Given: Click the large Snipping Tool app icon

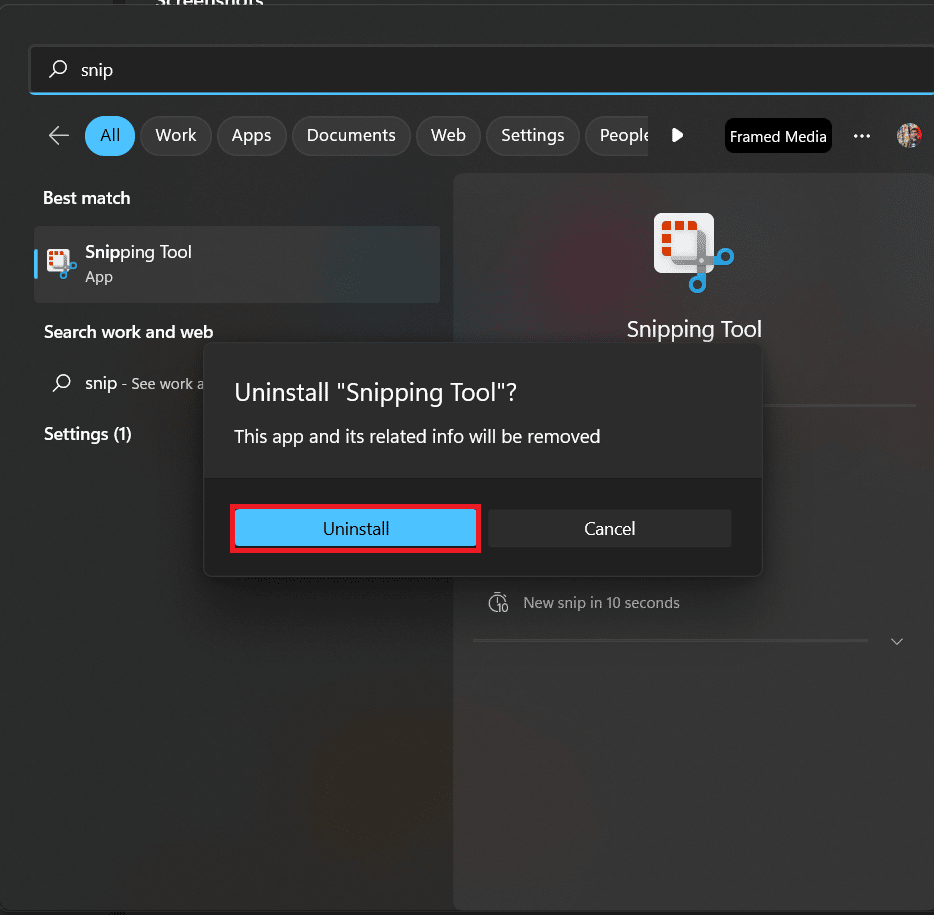Looking at the screenshot, I should [693, 253].
